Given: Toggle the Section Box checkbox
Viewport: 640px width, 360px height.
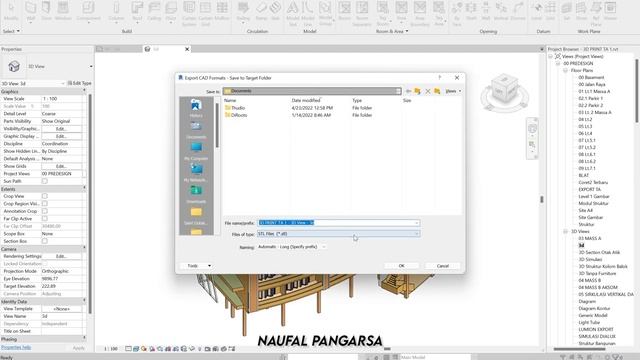Looking at the screenshot, I should pyautogui.click(x=44, y=241).
